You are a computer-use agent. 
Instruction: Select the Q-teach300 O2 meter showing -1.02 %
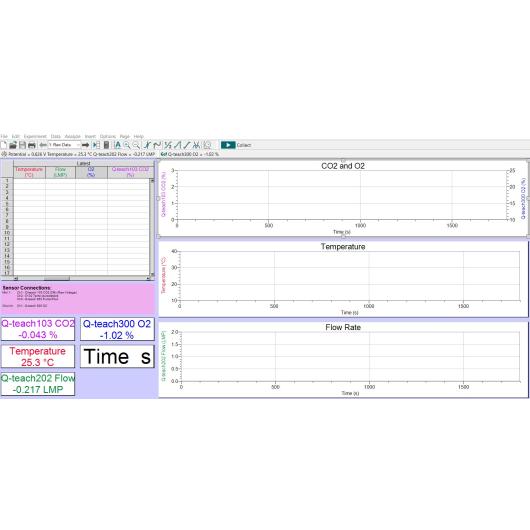click(117, 329)
